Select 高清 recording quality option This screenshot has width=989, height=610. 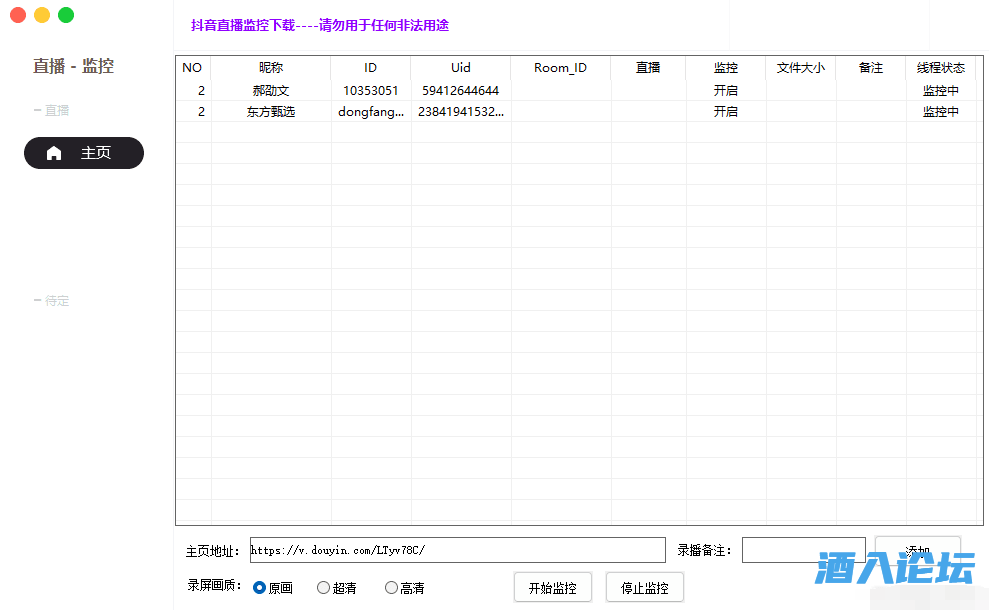pyautogui.click(x=392, y=588)
